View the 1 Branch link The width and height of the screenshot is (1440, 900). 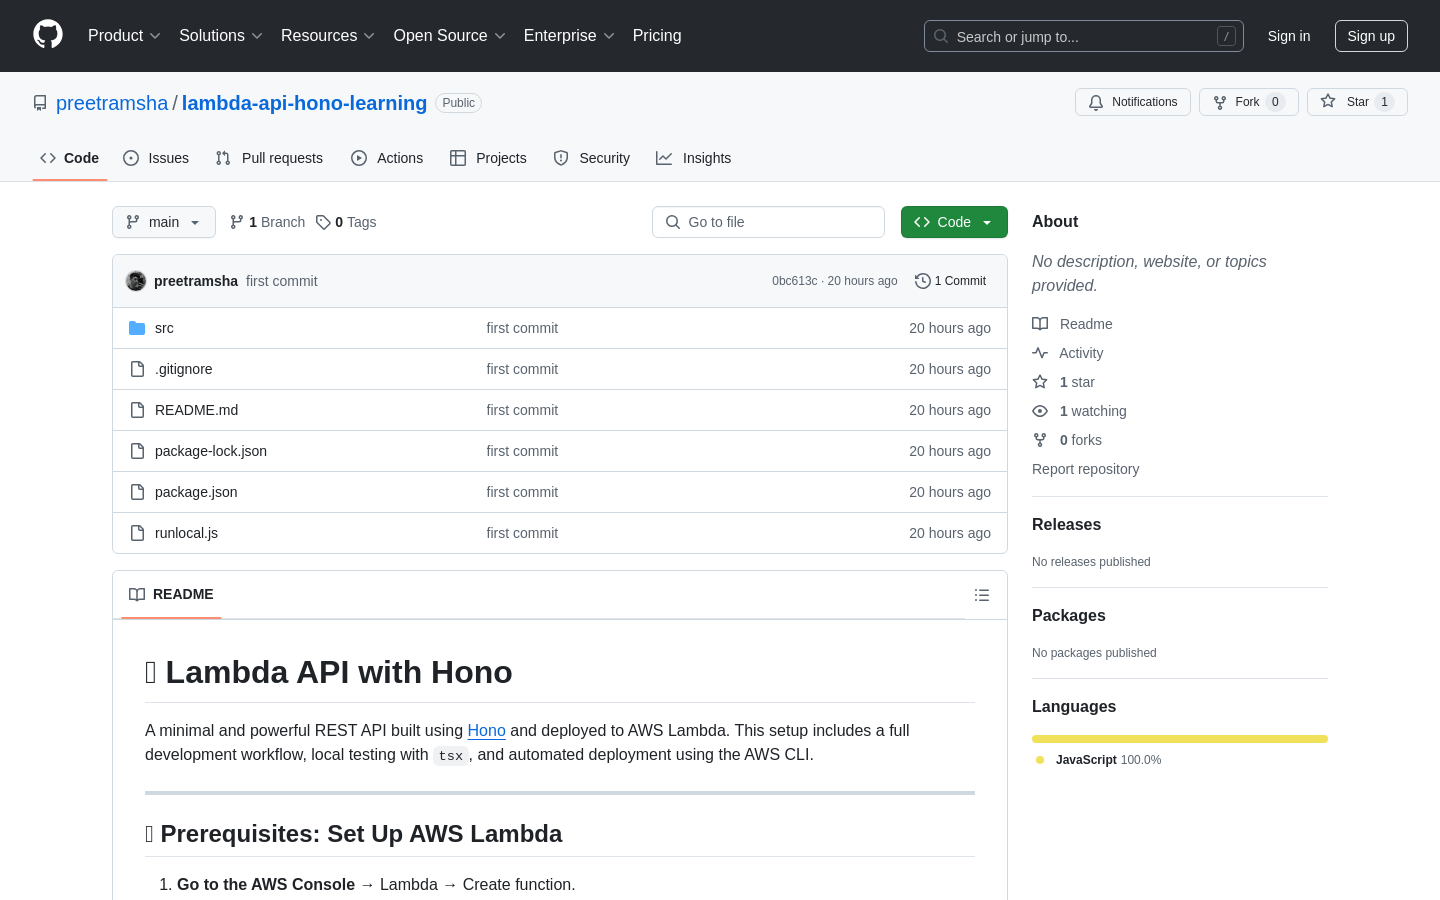[x=267, y=222]
